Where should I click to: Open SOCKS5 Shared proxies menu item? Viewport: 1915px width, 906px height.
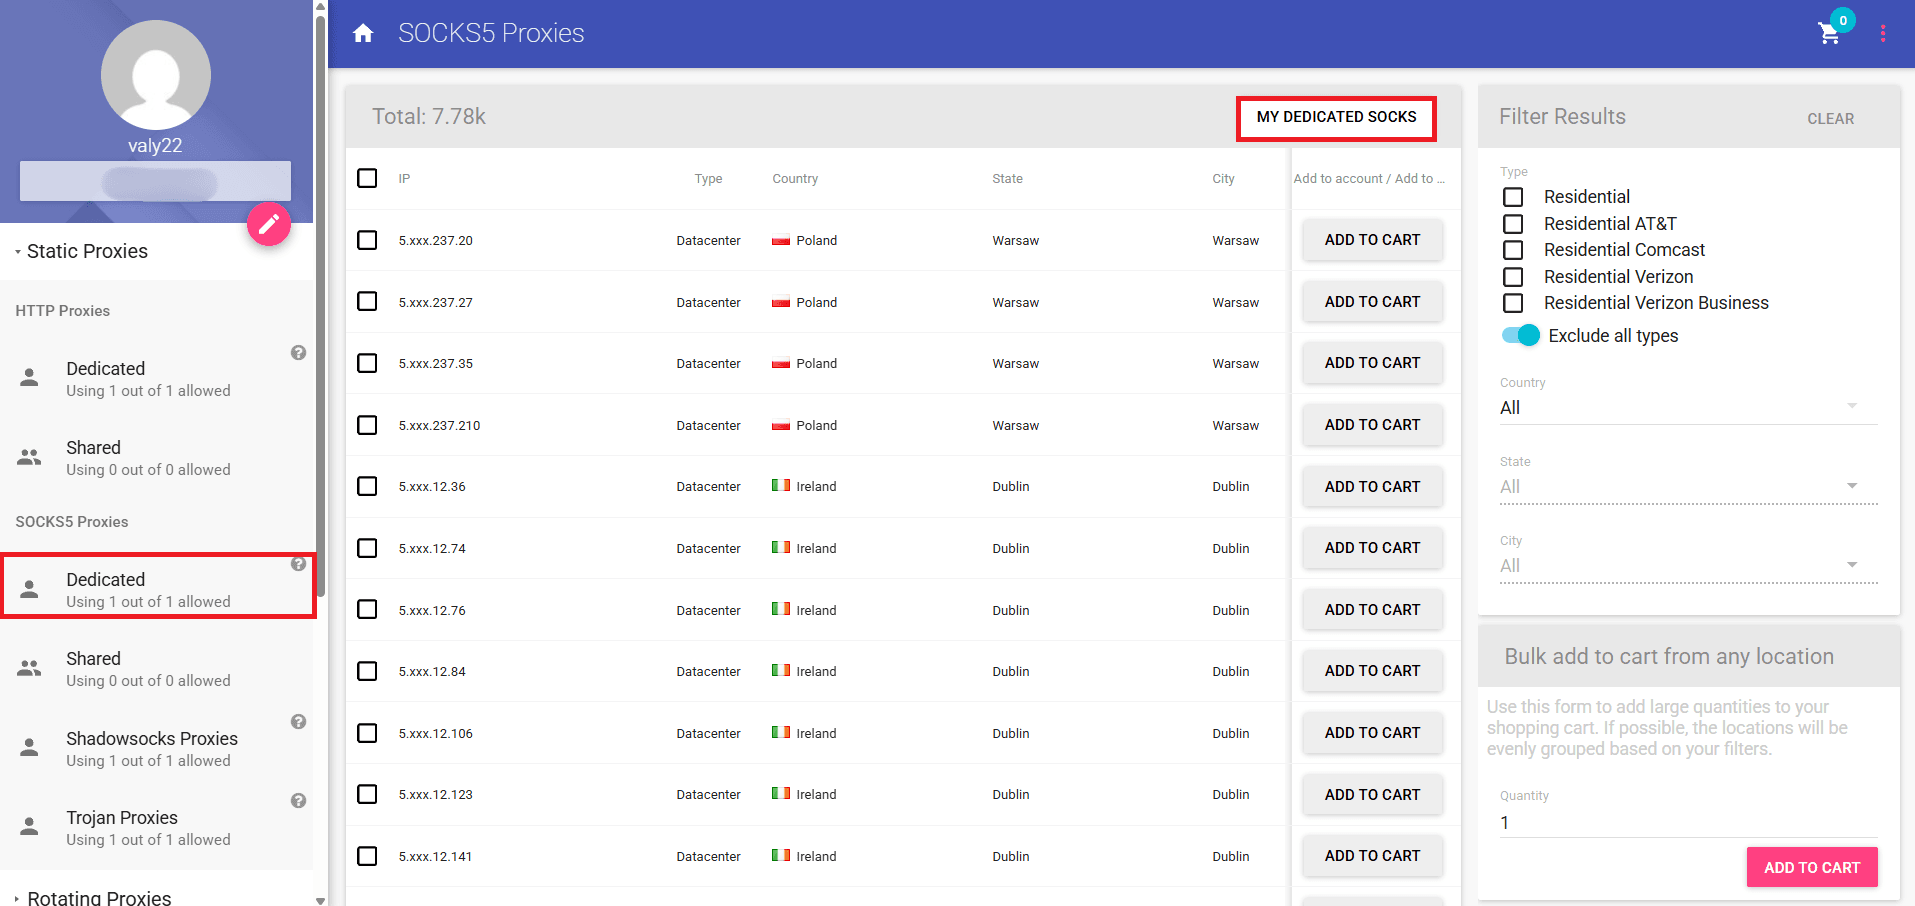[148, 669]
